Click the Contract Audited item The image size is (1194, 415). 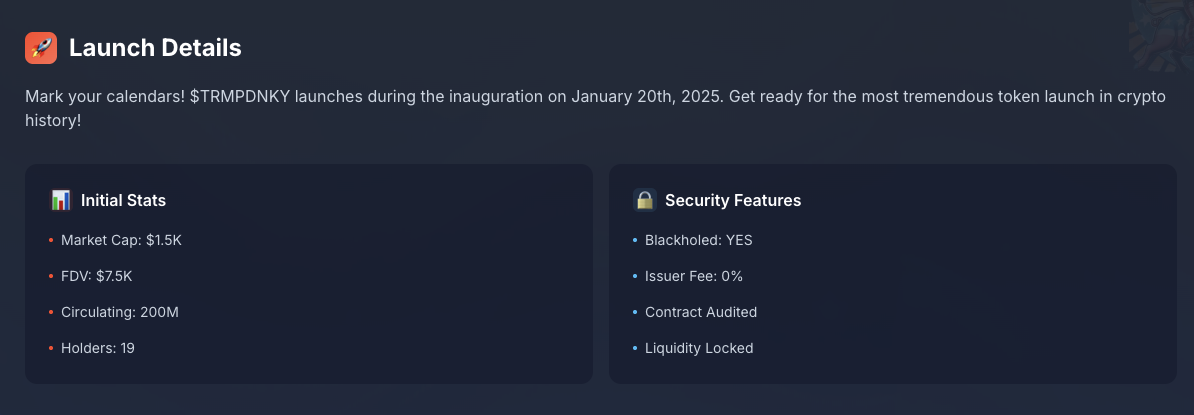[701, 312]
